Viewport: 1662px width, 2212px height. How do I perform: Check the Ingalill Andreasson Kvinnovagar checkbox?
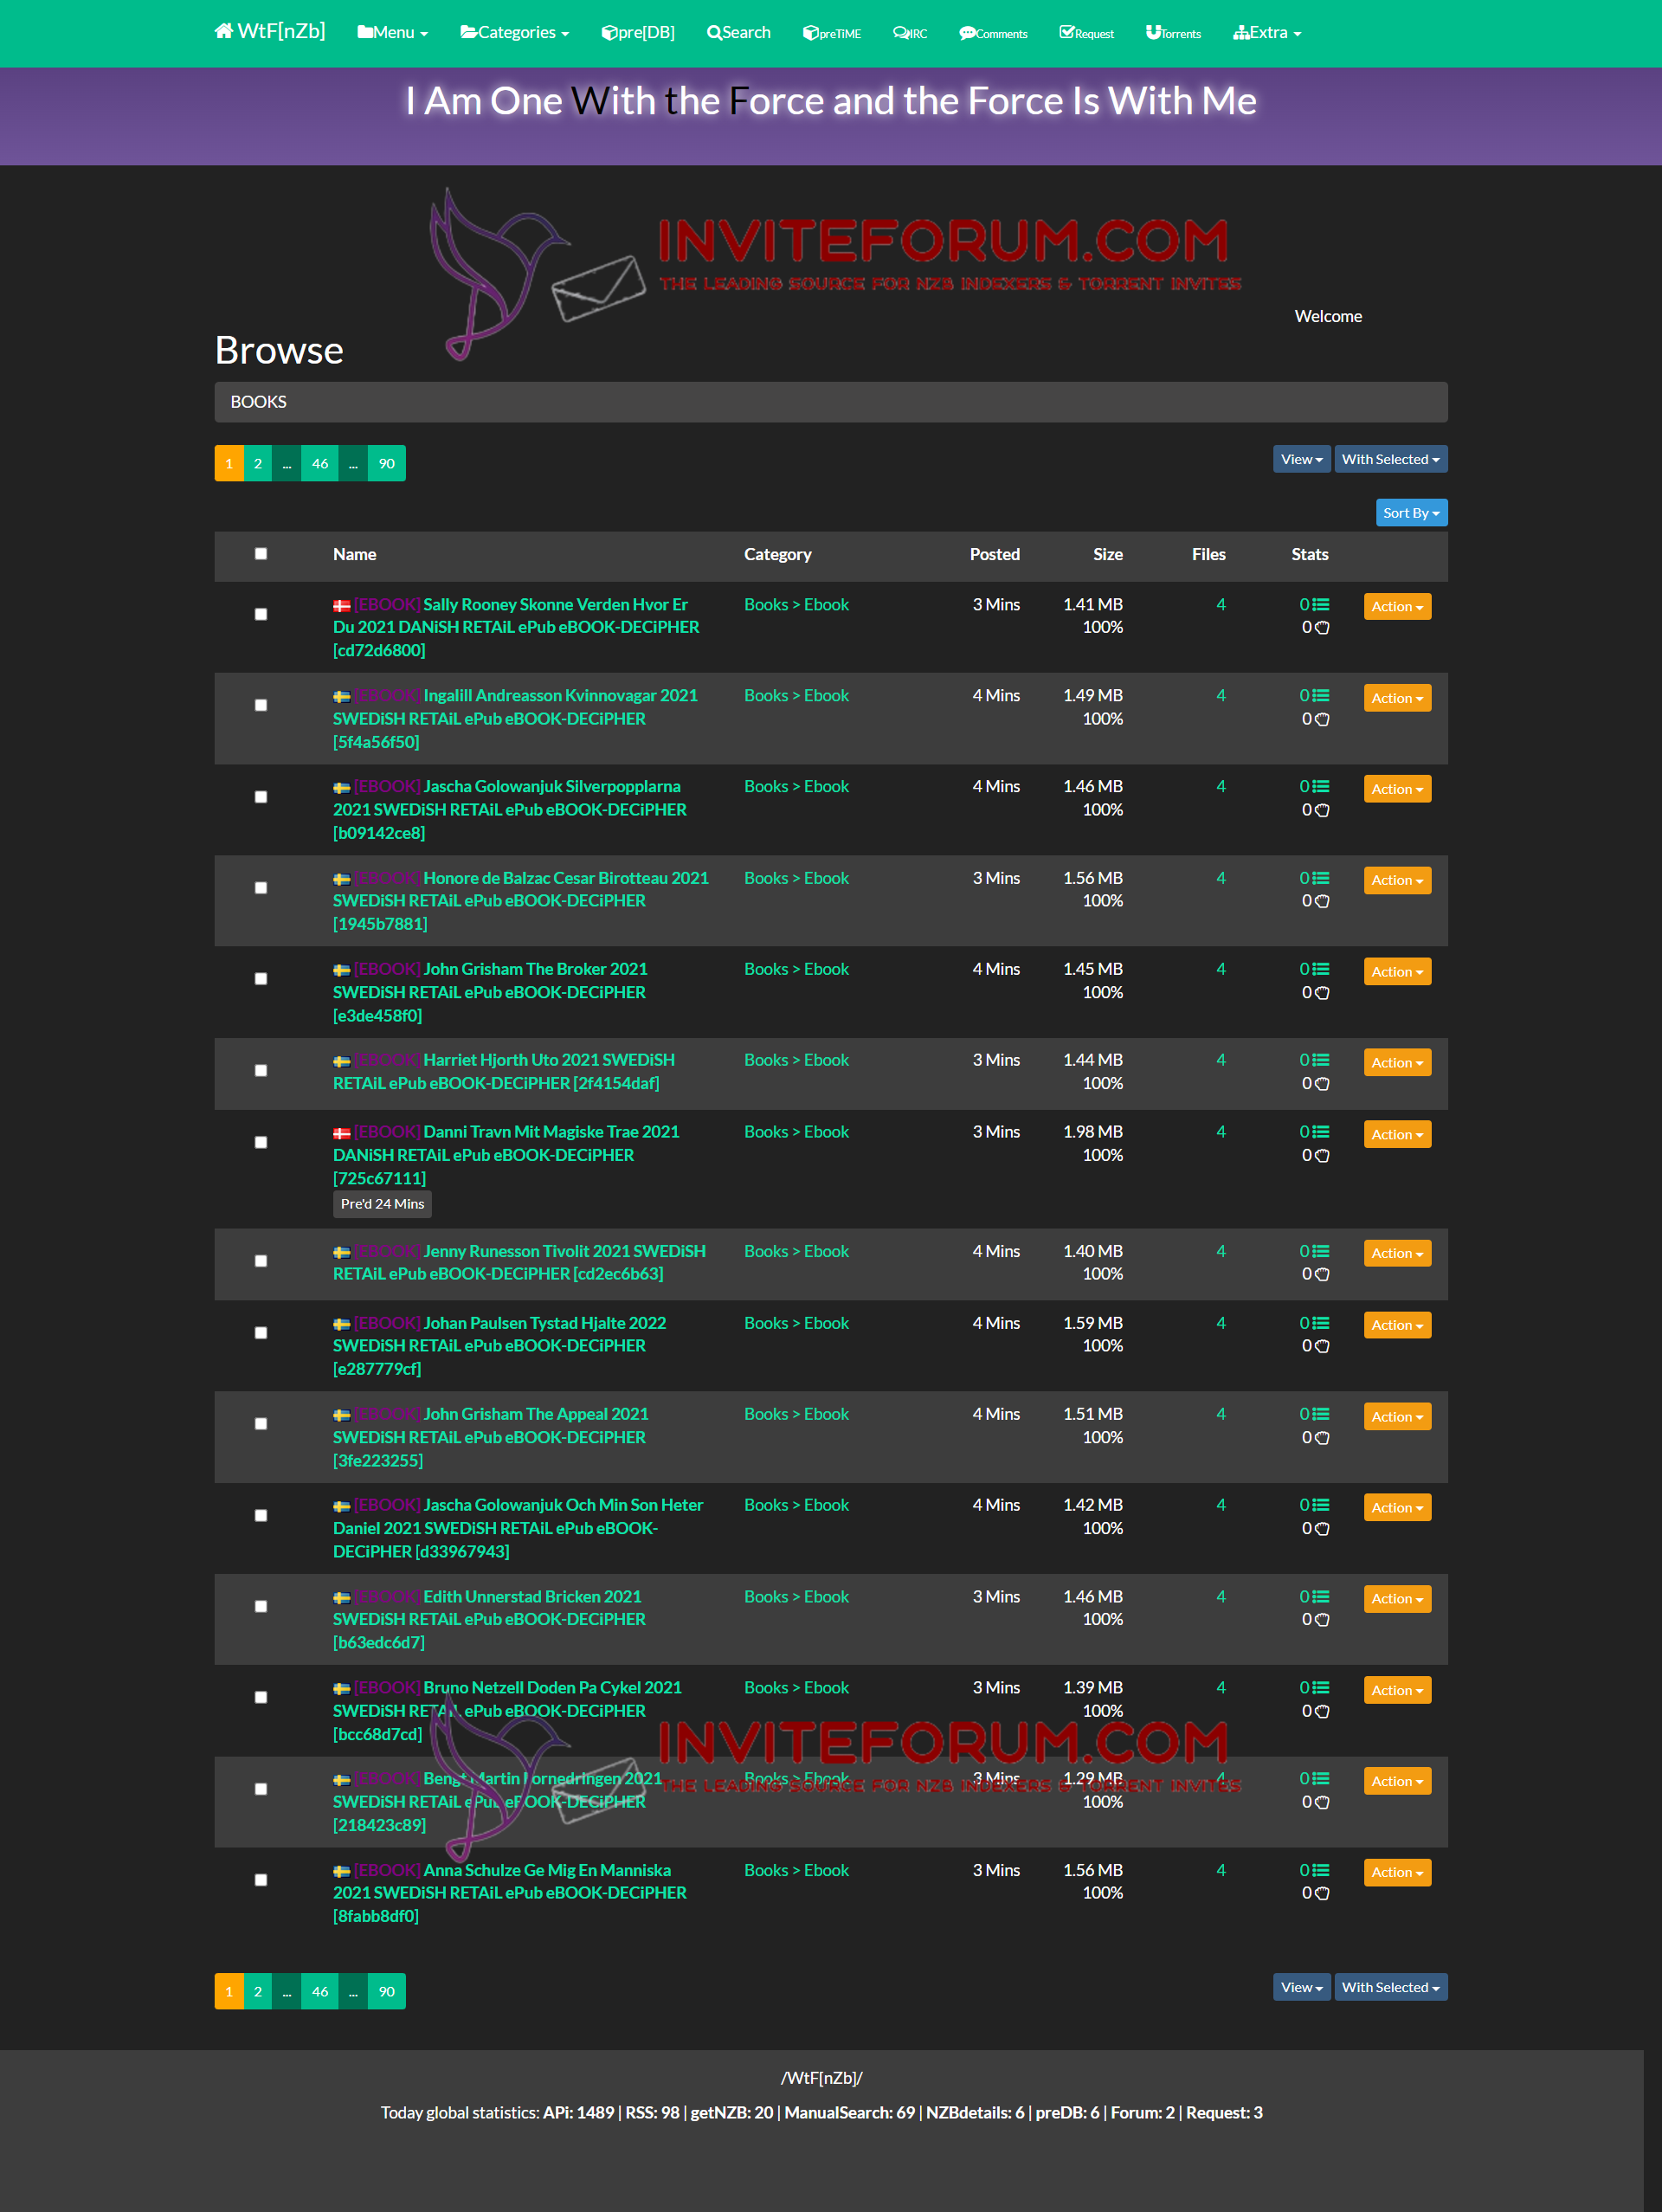(261, 705)
